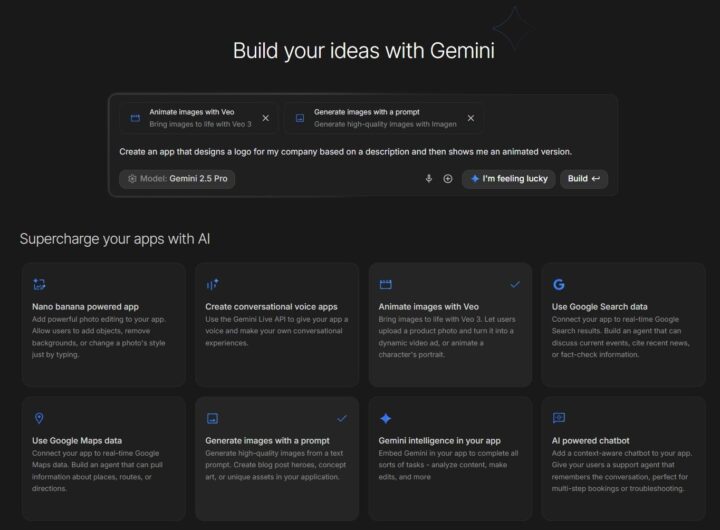The image size is (720, 530).
Task: Click into the app description prompt text
Action: [x=345, y=152]
